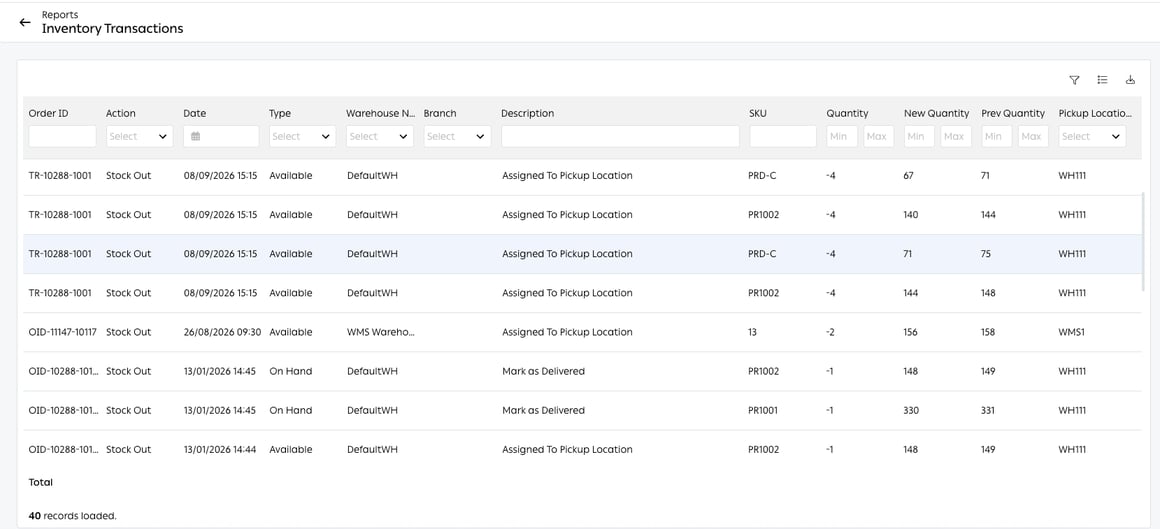Open the Branch filter dropdown
The width and height of the screenshot is (1160, 529).
tap(457, 136)
